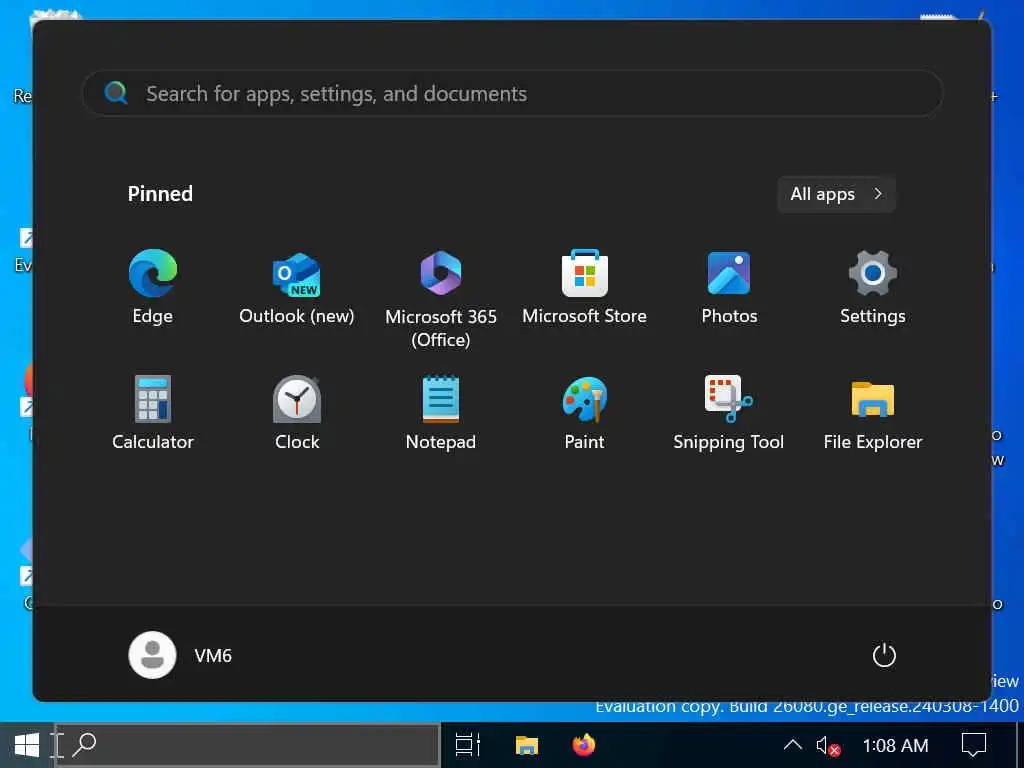The height and width of the screenshot is (768, 1024).
Task: Open Microsoft 365 (Office) app
Action: coord(441,298)
